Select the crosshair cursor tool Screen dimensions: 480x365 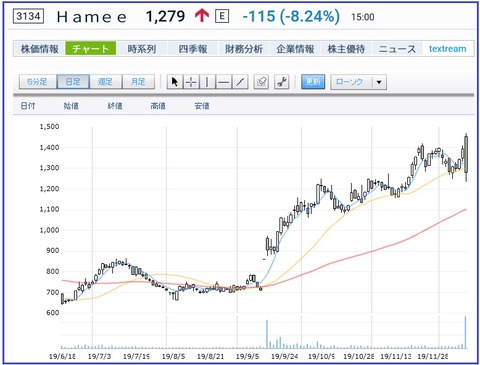coord(191,82)
